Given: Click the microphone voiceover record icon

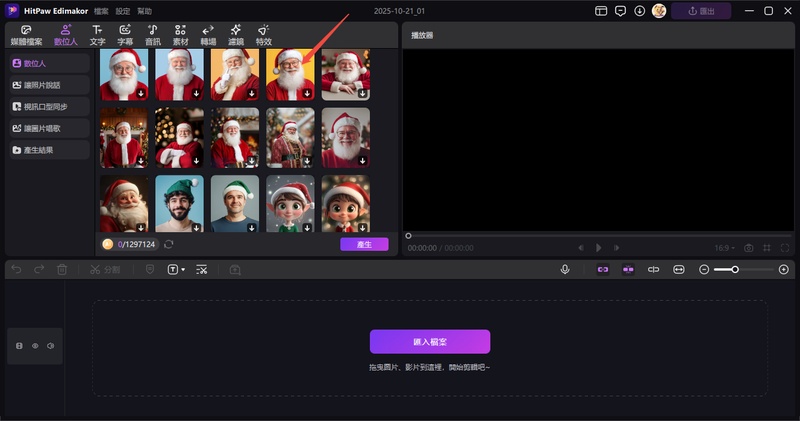Looking at the screenshot, I should [x=565, y=270].
